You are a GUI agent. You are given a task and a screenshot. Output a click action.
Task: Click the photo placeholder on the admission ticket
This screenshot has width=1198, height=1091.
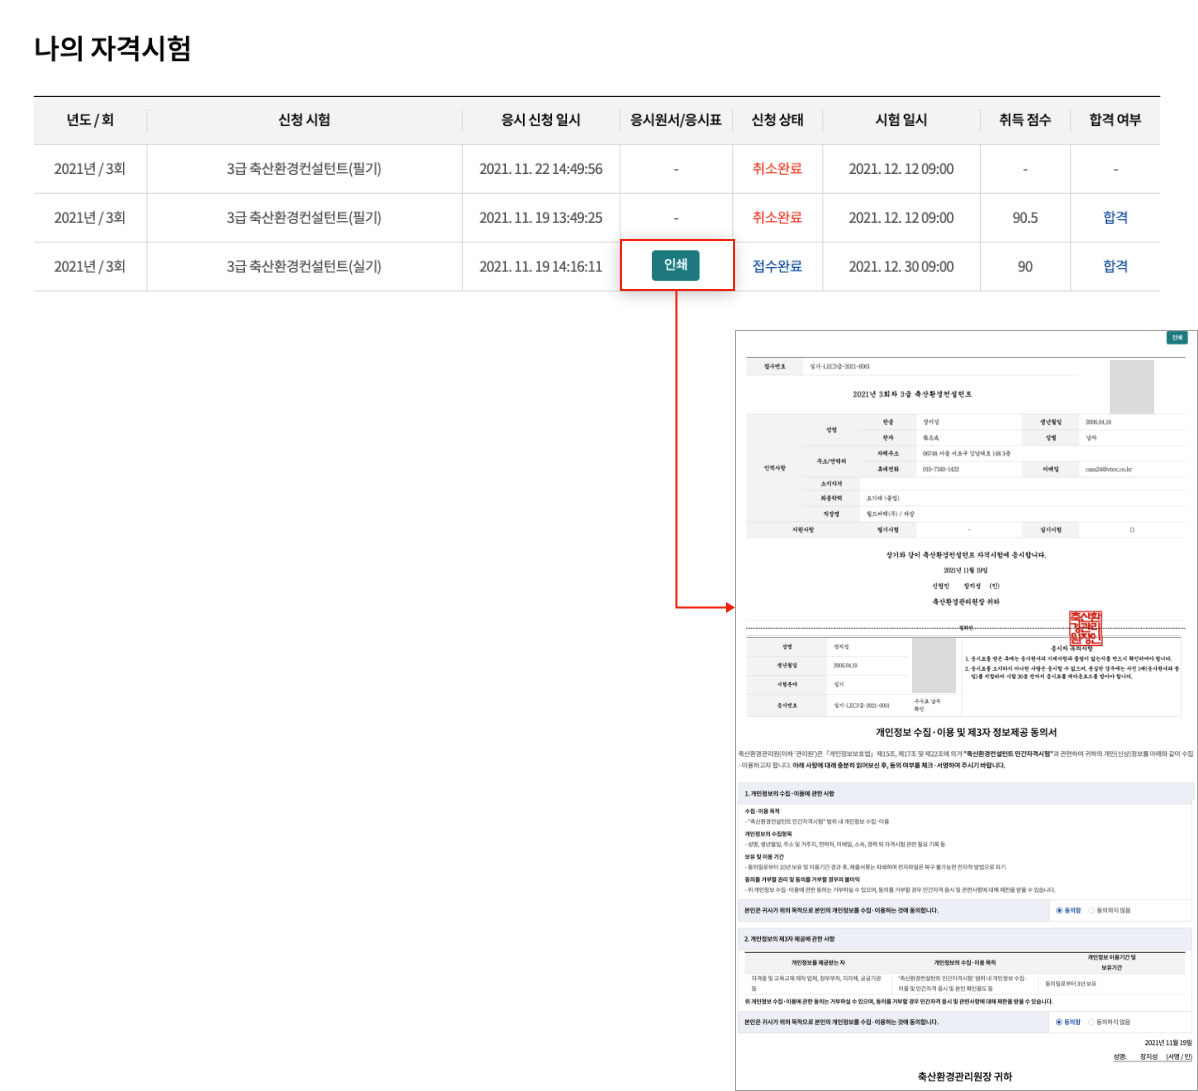933,665
